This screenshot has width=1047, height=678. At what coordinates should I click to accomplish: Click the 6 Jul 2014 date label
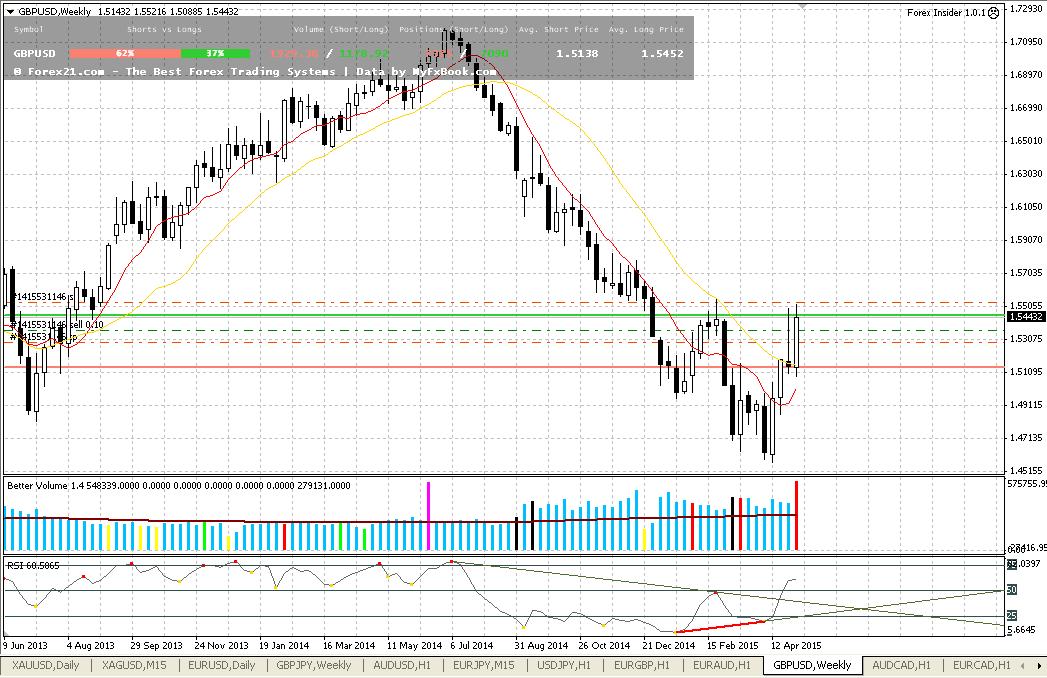pyautogui.click(x=471, y=646)
